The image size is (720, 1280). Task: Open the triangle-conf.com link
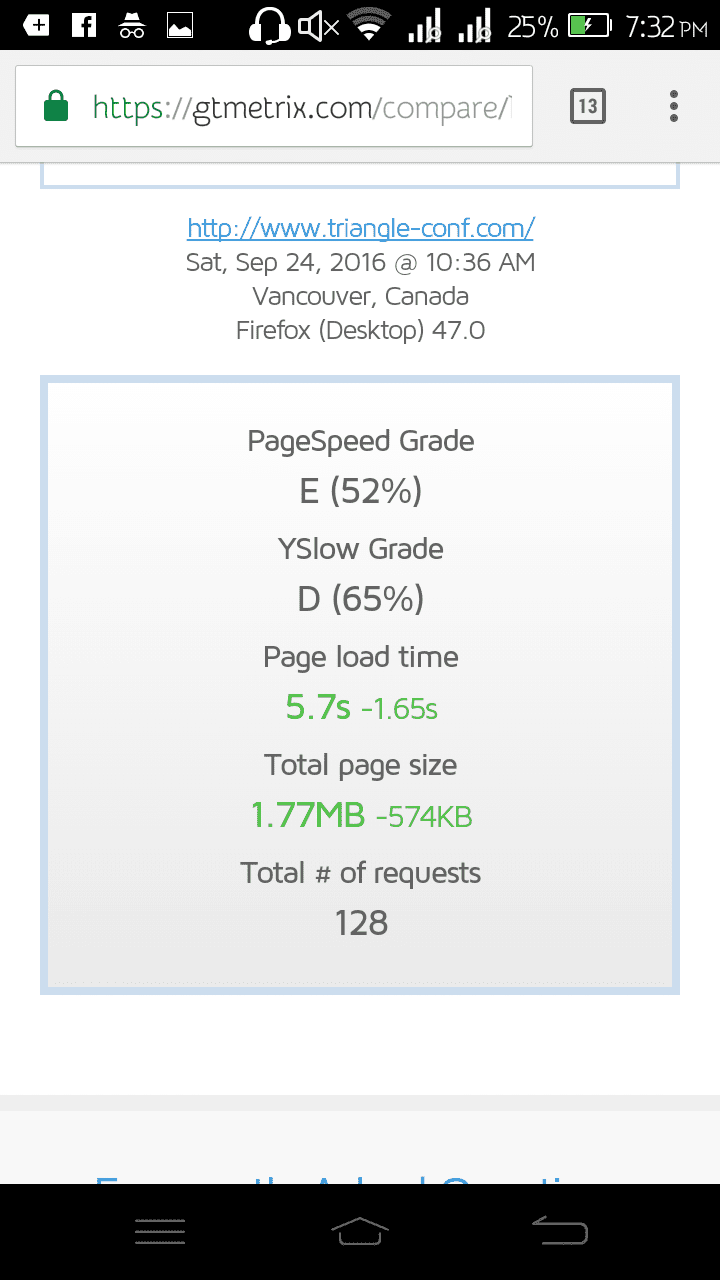360,228
